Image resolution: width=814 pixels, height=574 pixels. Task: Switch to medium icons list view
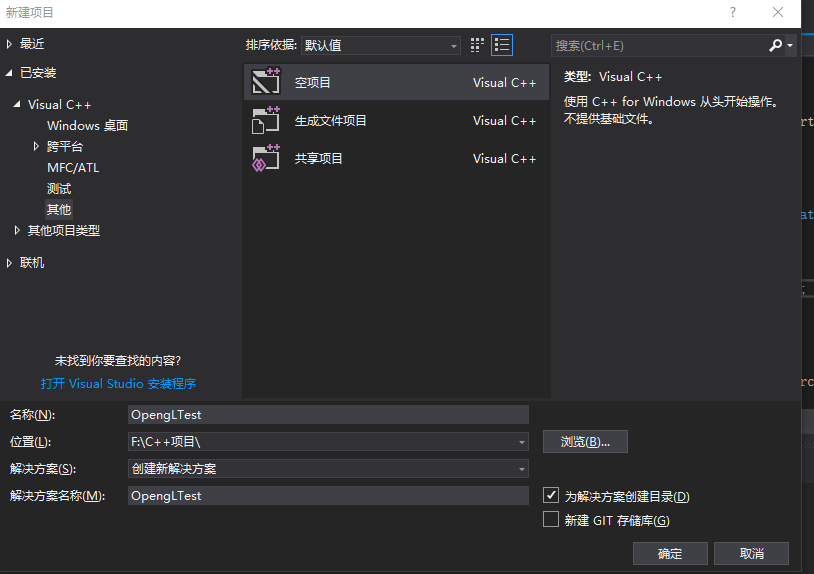click(x=502, y=45)
